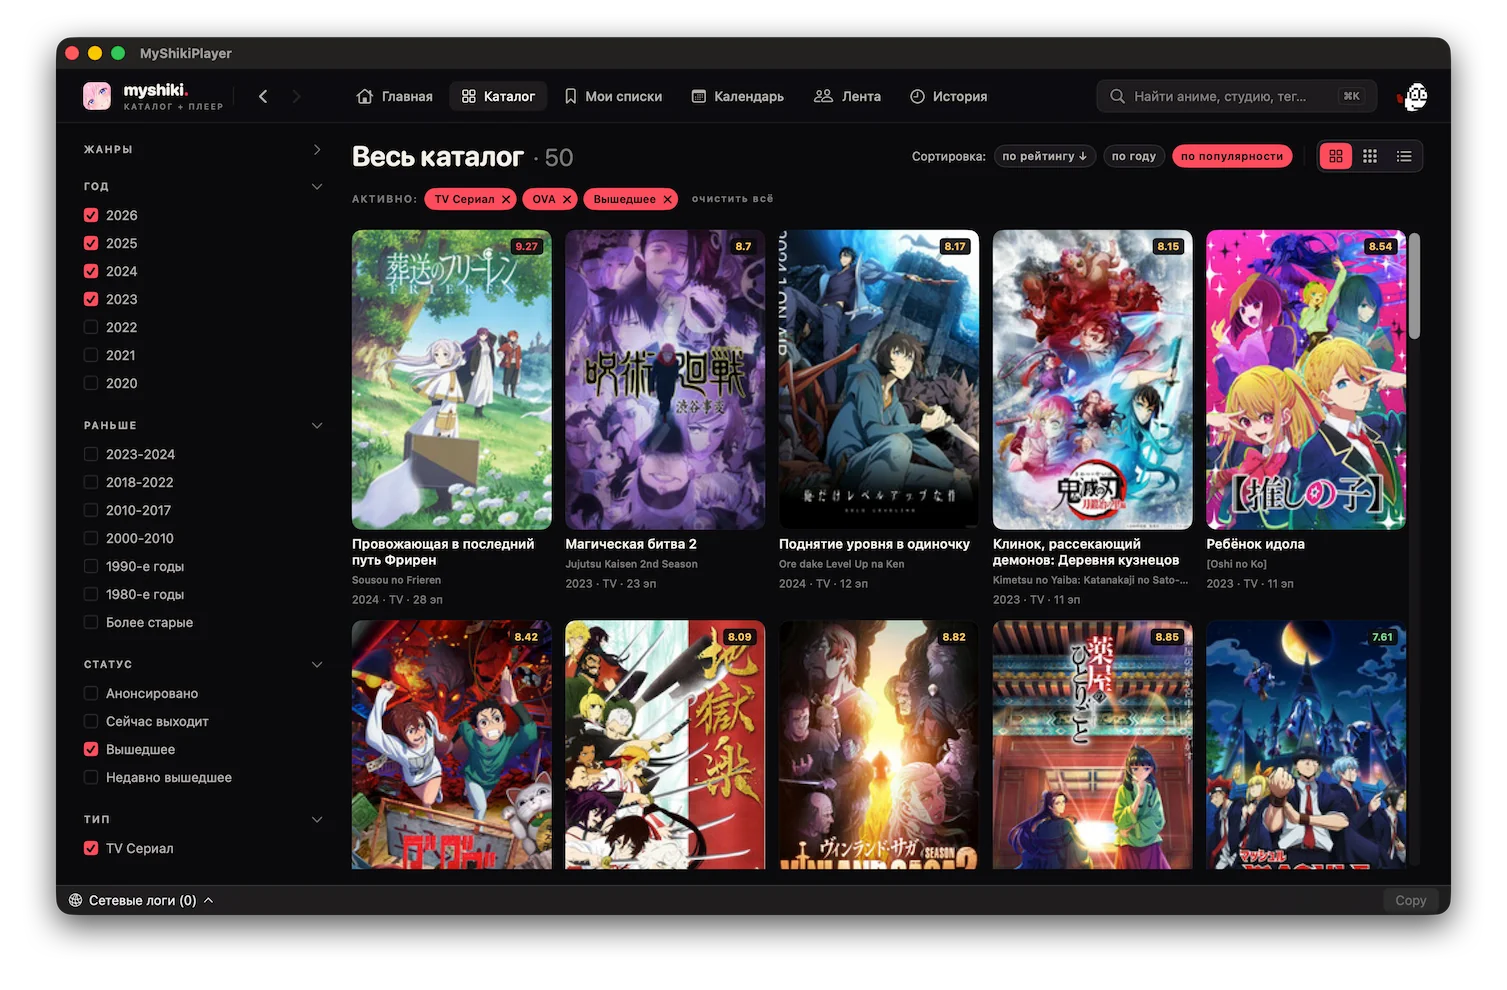Go forward with the right arrow
The width and height of the screenshot is (1507, 990).
coord(296,96)
